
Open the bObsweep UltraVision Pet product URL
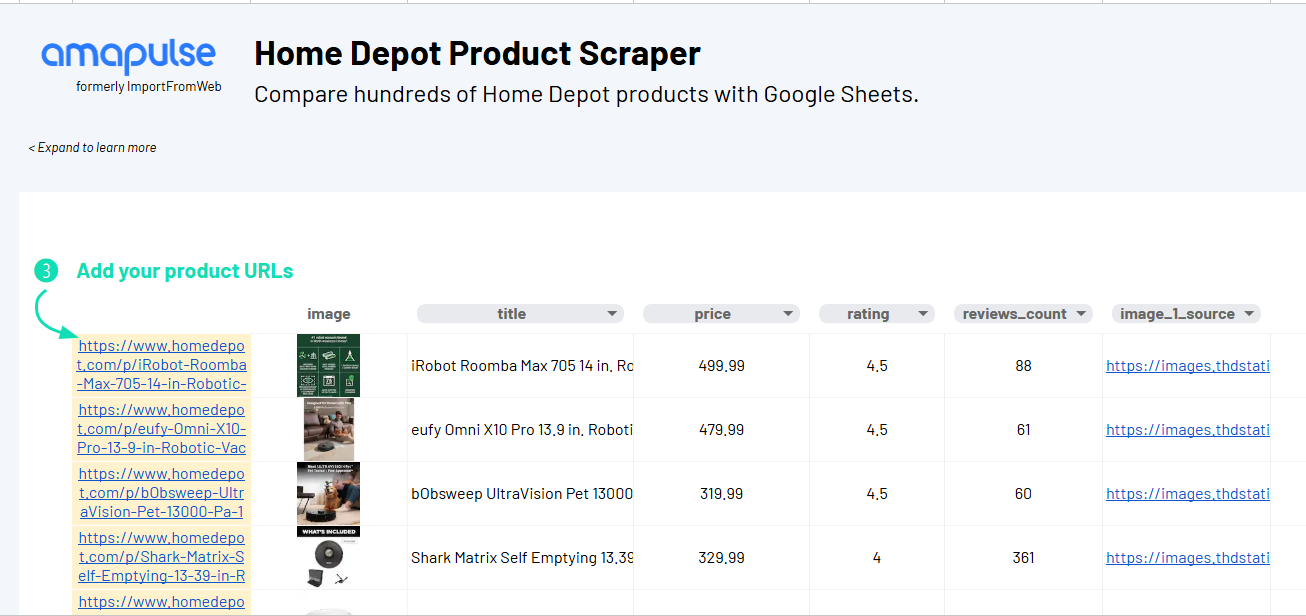click(162, 493)
